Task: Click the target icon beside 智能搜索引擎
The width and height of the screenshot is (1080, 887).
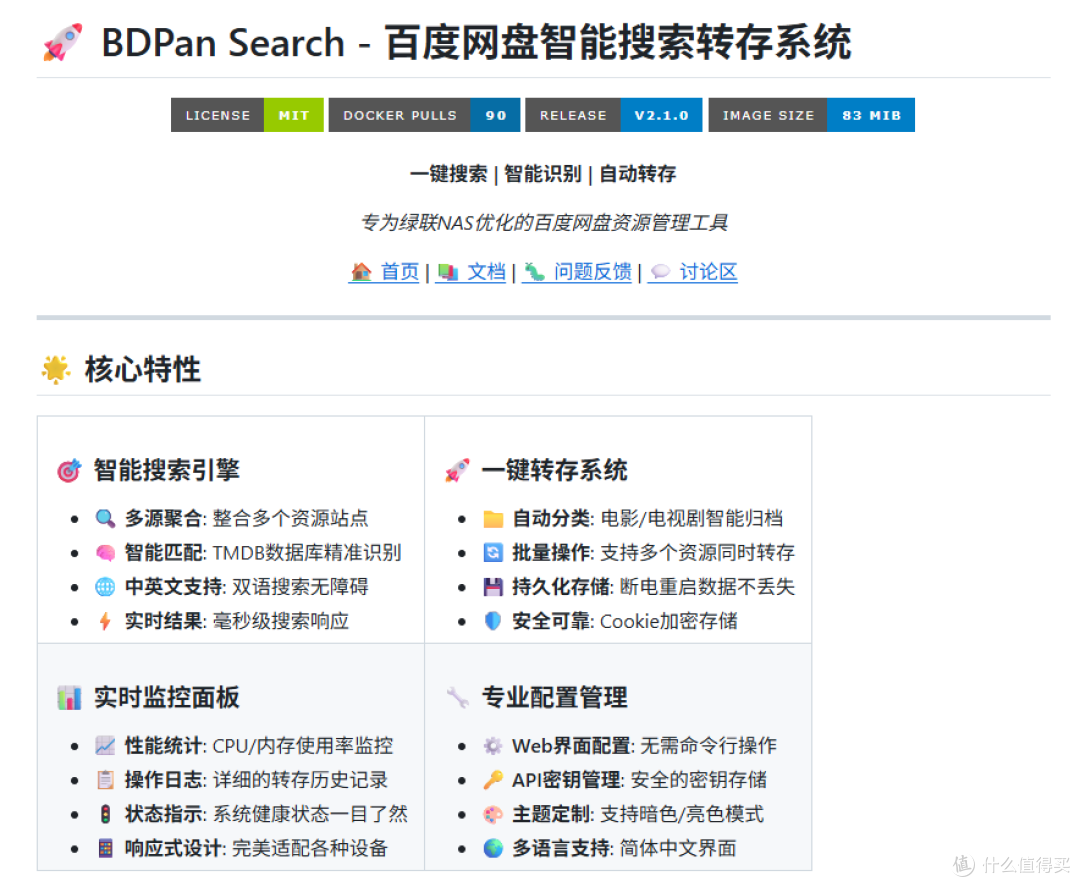Action: tap(69, 470)
